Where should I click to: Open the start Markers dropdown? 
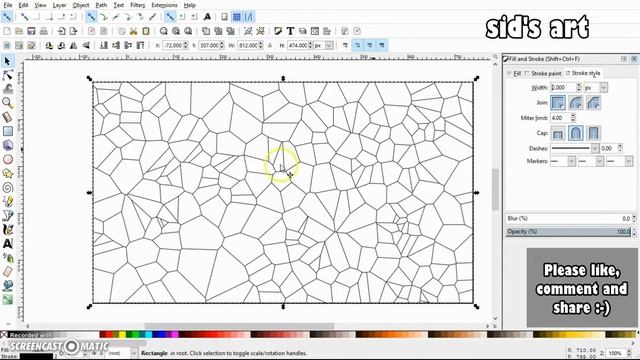[x=571, y=161]
